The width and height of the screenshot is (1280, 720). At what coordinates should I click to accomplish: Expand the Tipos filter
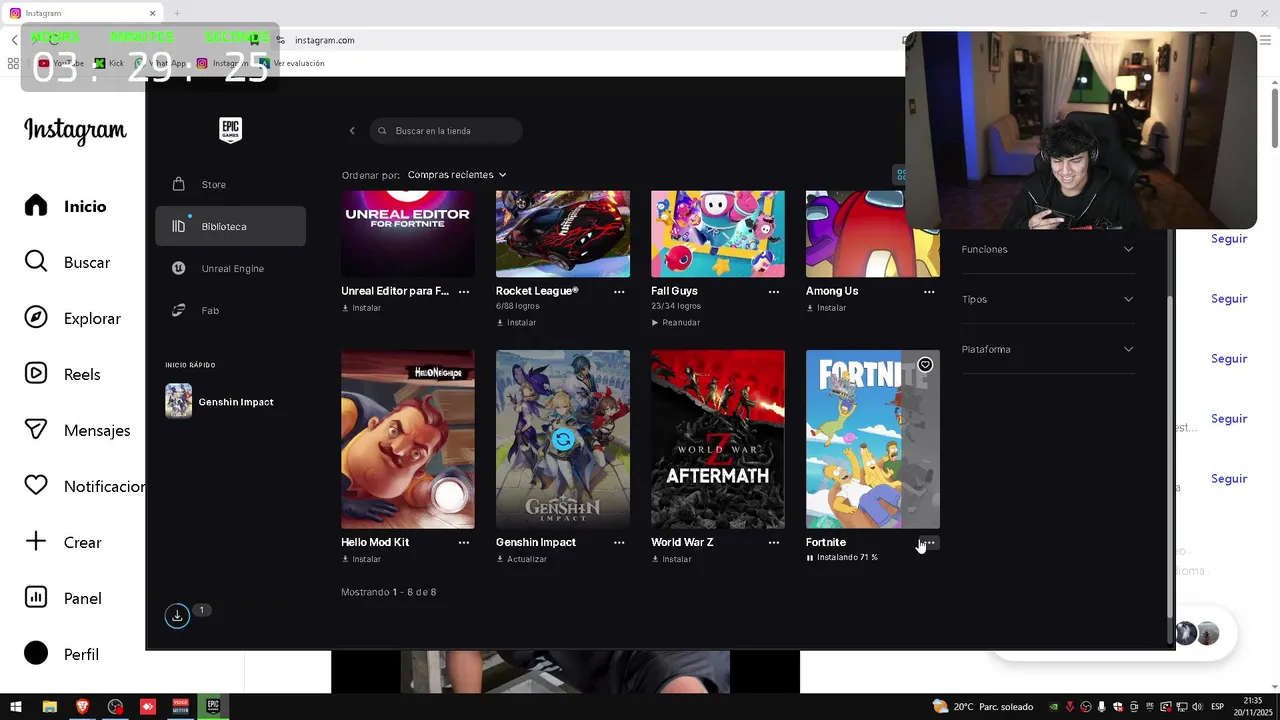tap(1048, 299)
